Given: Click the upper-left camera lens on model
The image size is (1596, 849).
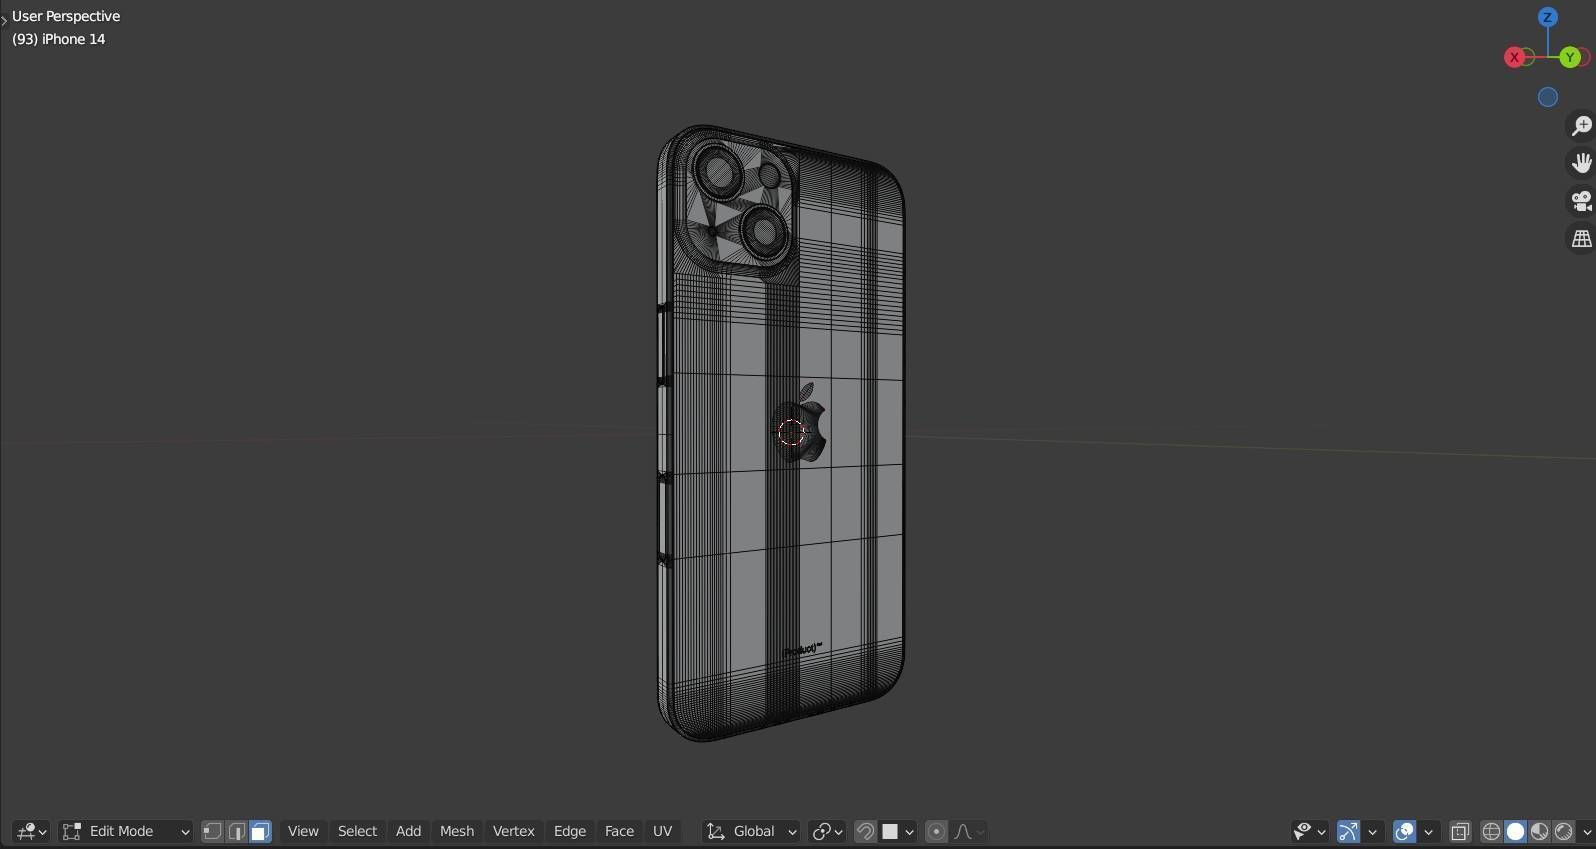Looking at the screenshot, I should pos(718,174).
